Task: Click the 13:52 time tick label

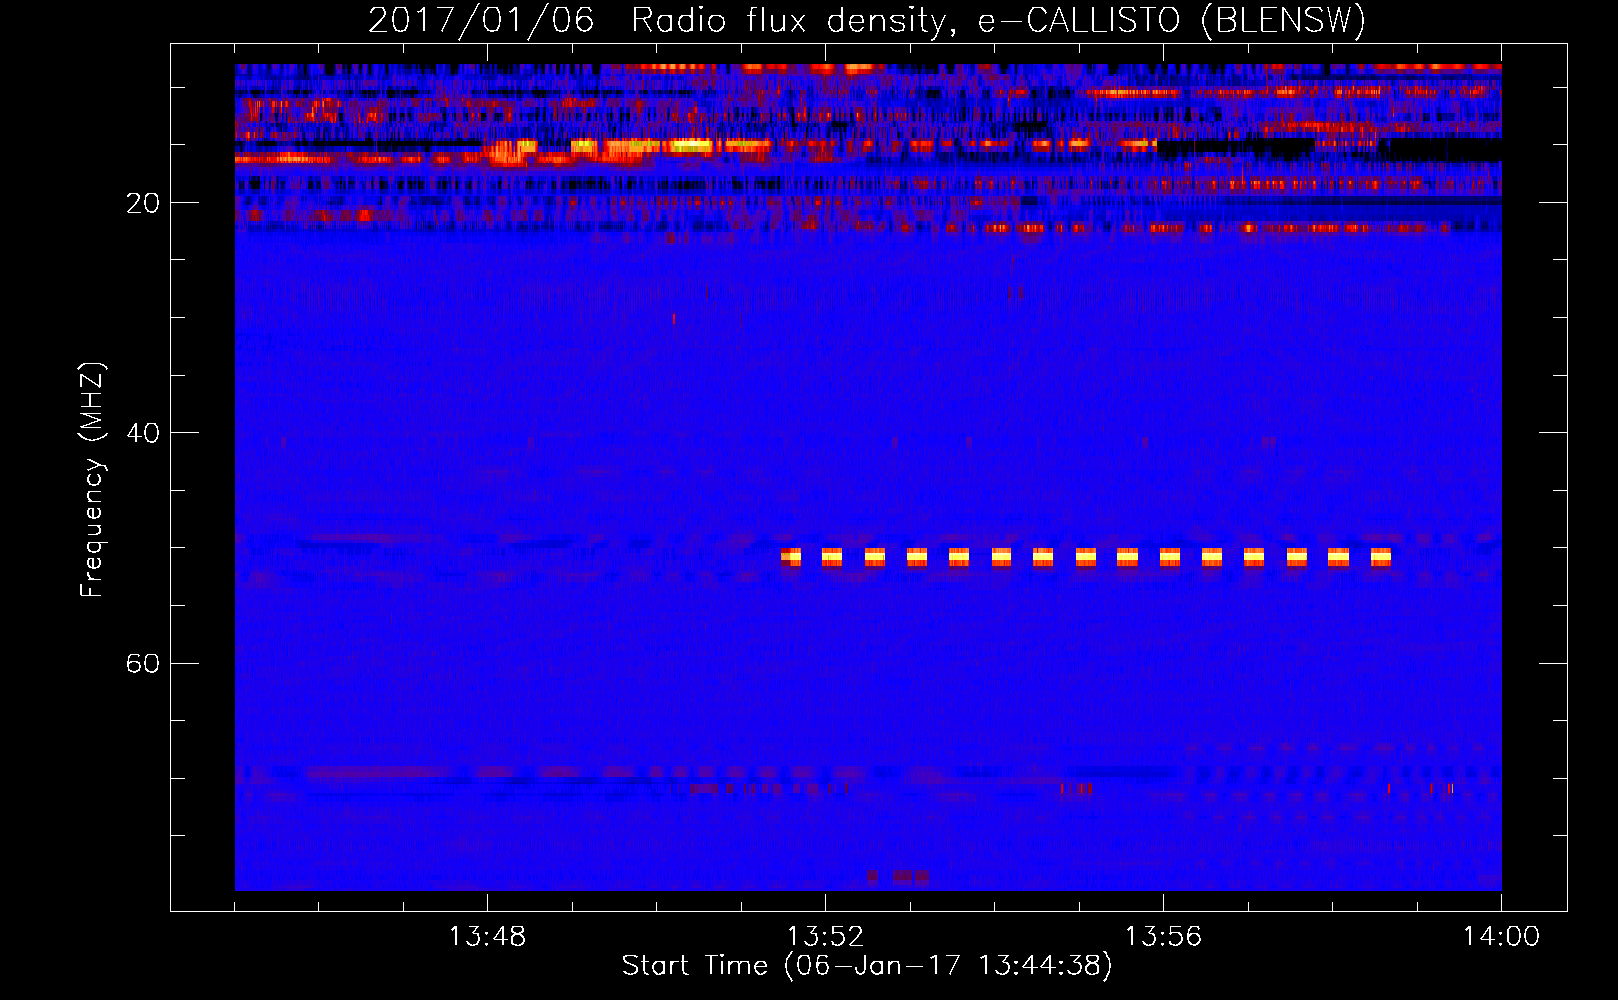Action: click(x=825, y=937)
